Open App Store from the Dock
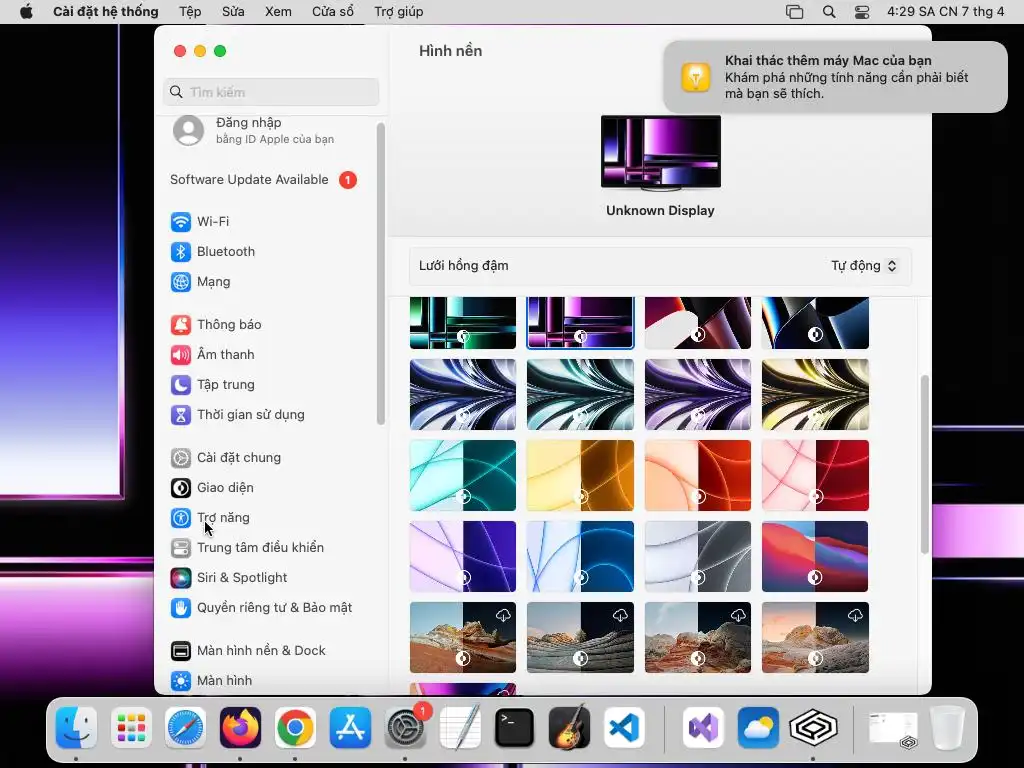 tap(350, 728)
